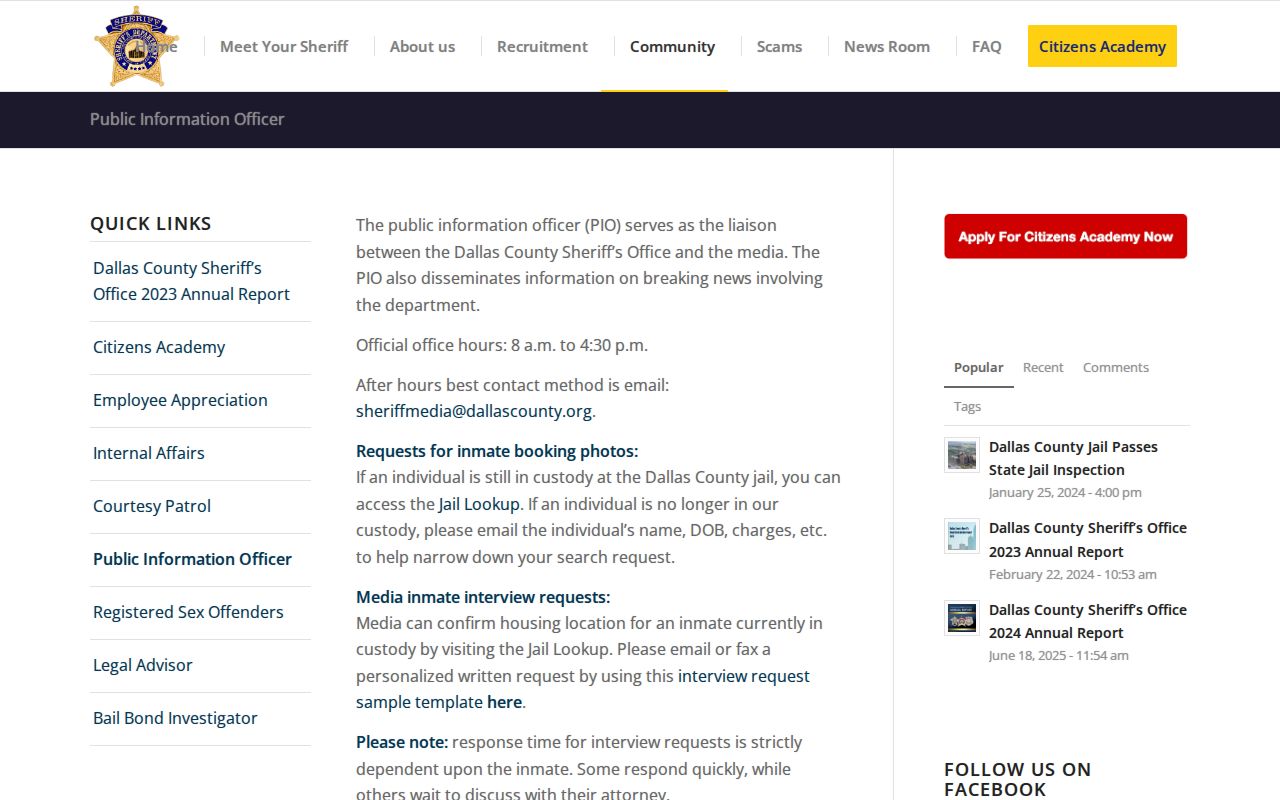Open the Recruitment menu item

pyautogui.click(x=542, y=46)
